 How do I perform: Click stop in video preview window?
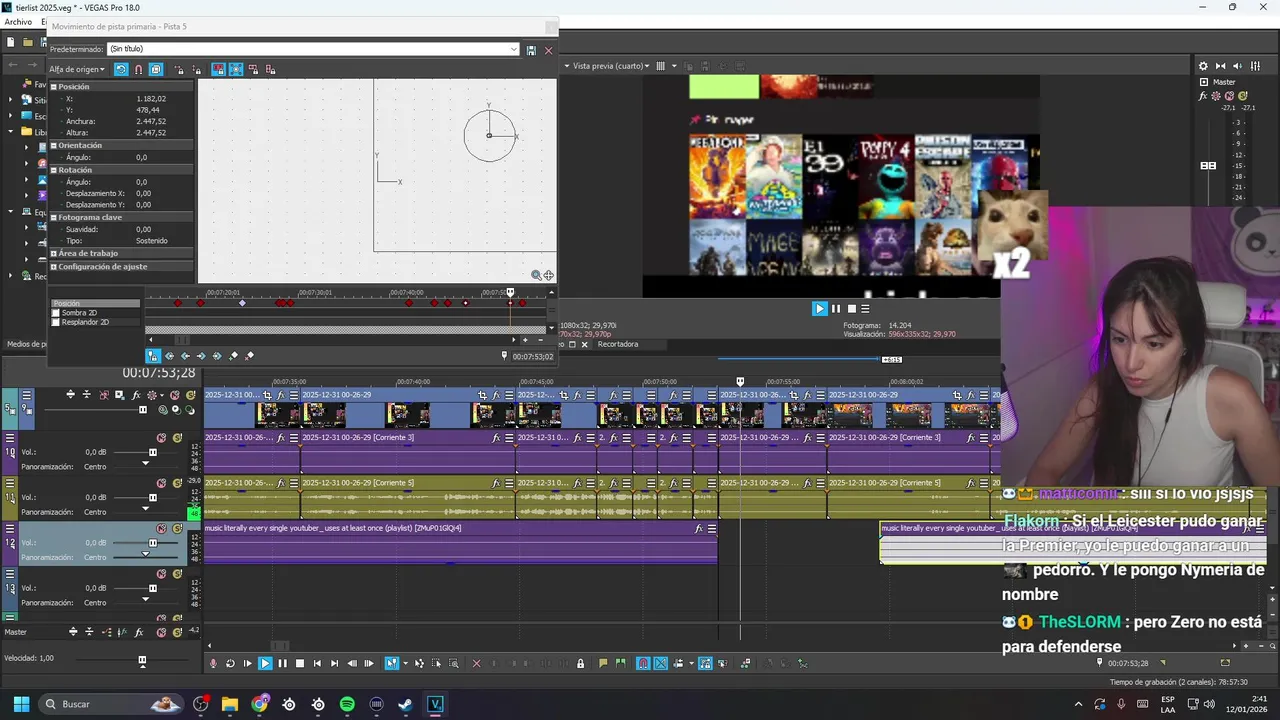(x=852, y=309)
